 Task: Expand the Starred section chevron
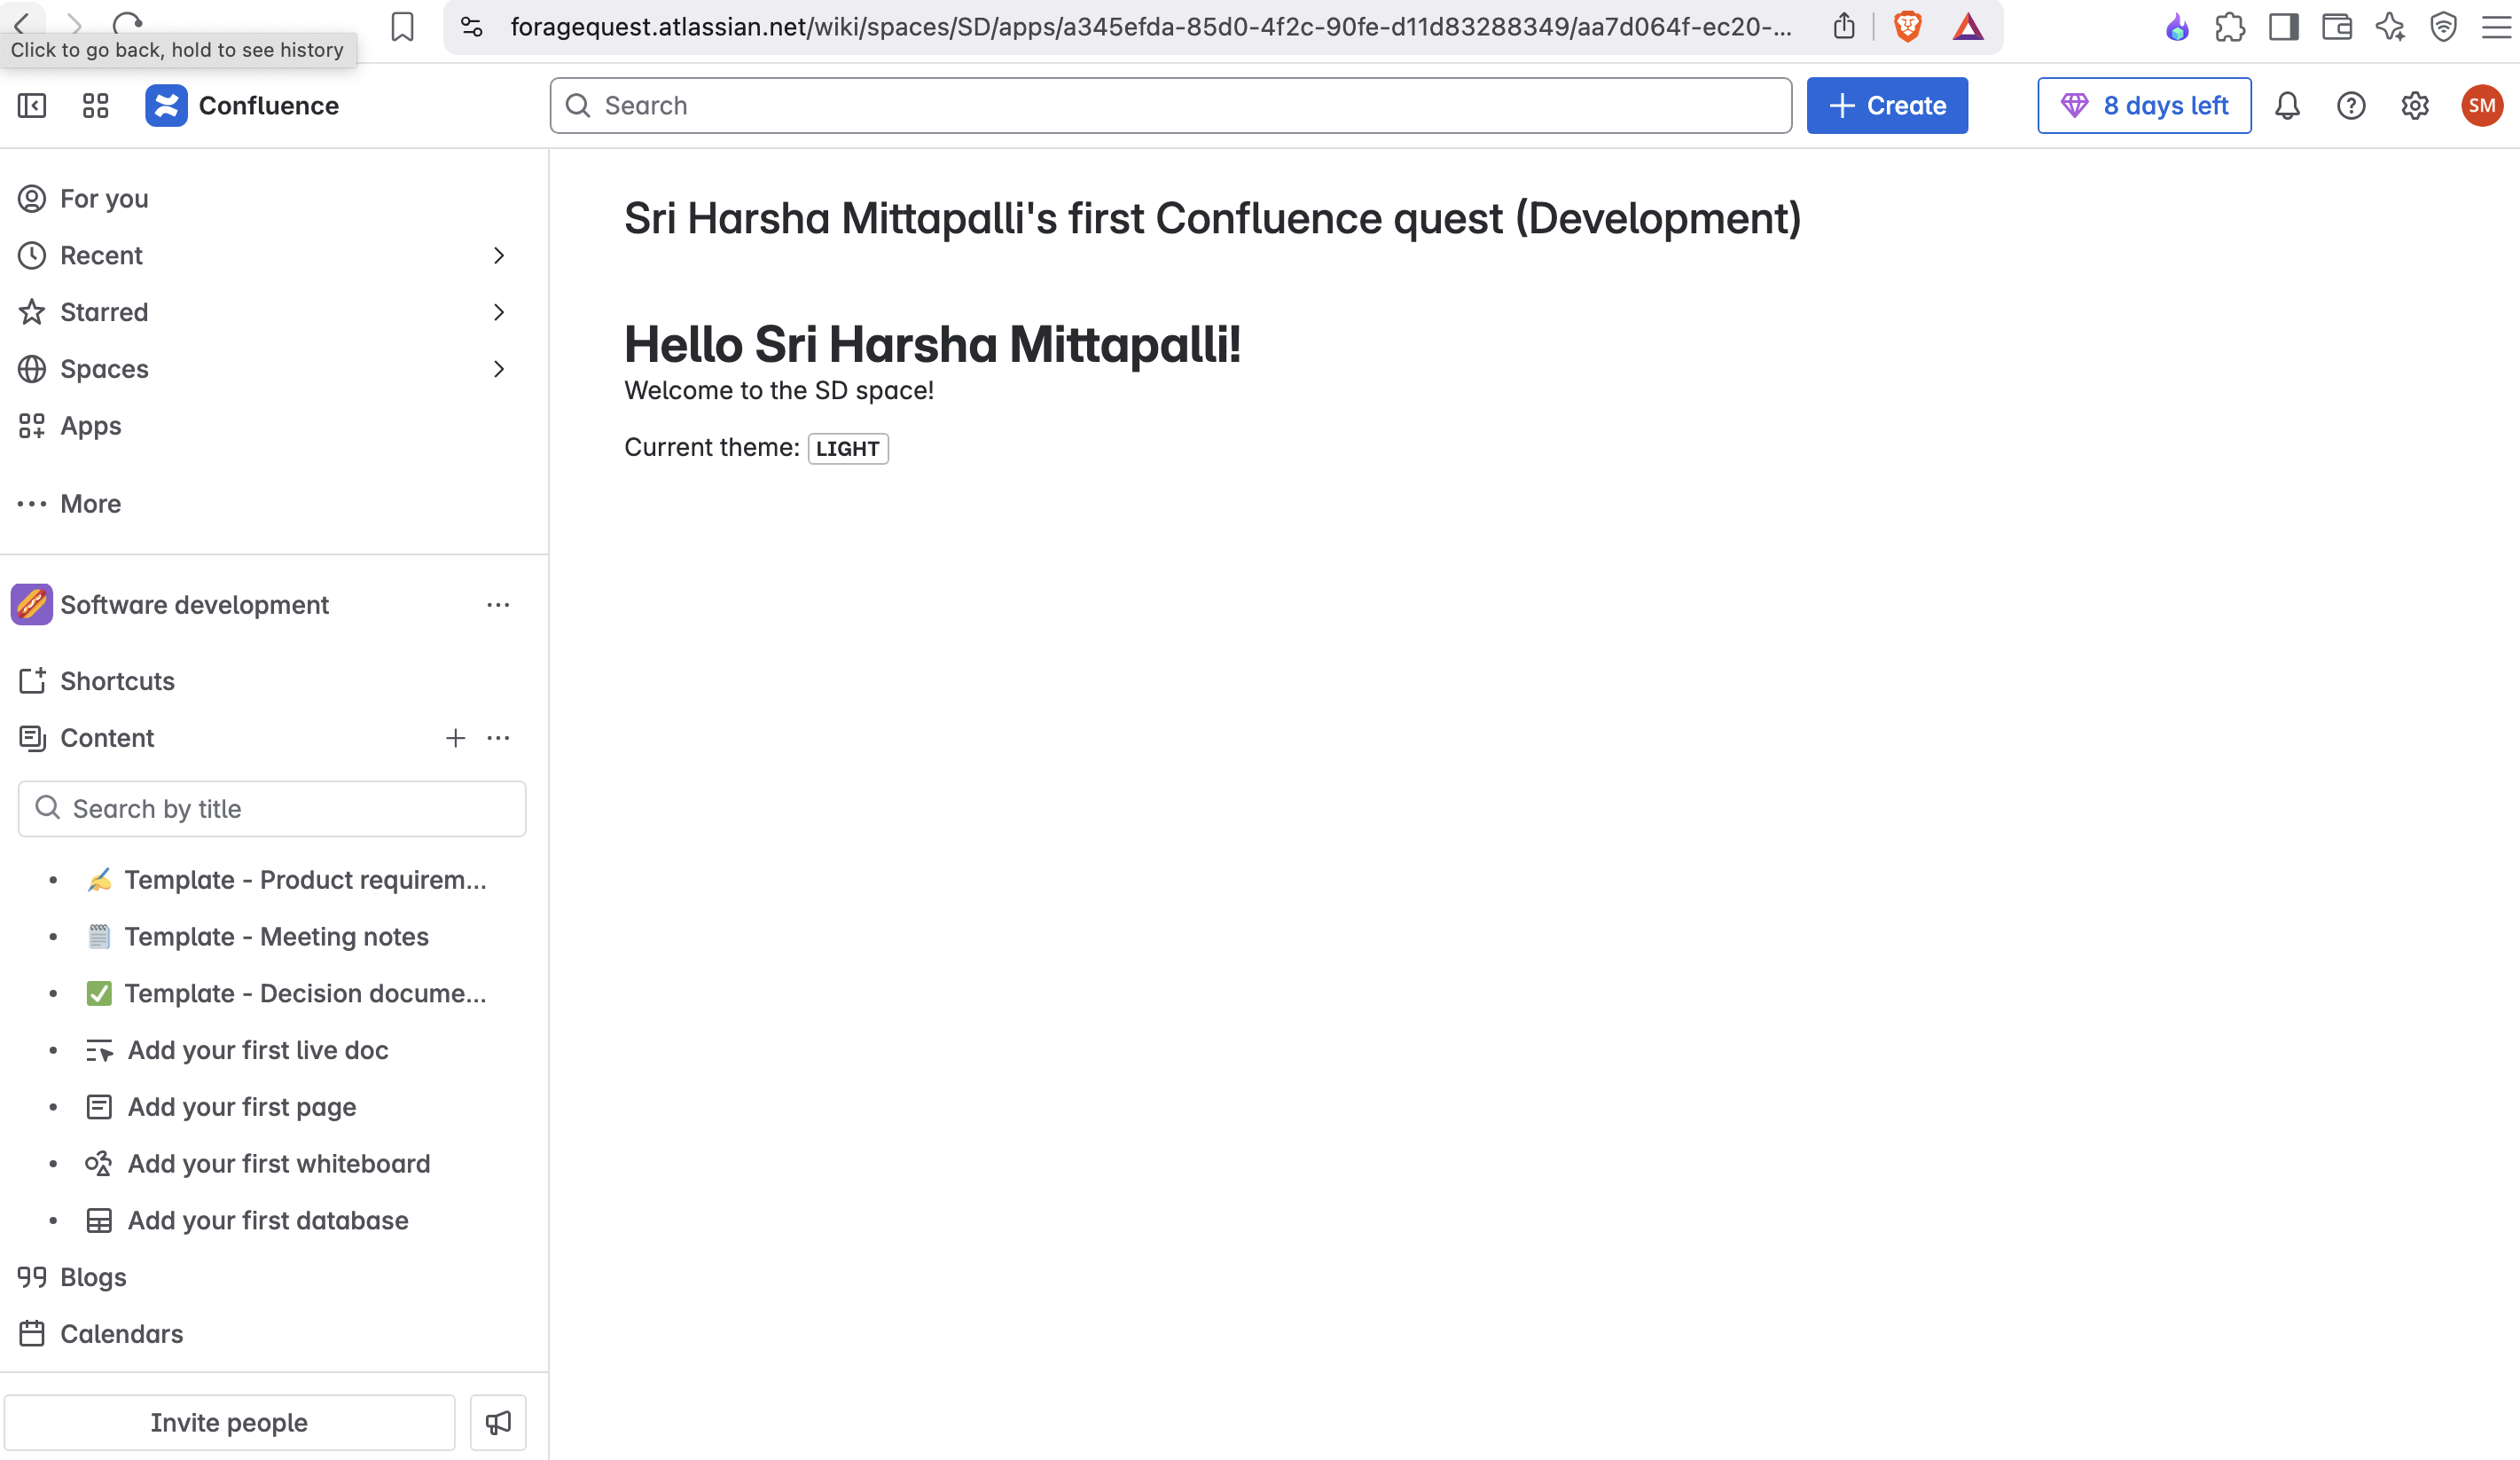click(x=499, y=313)
